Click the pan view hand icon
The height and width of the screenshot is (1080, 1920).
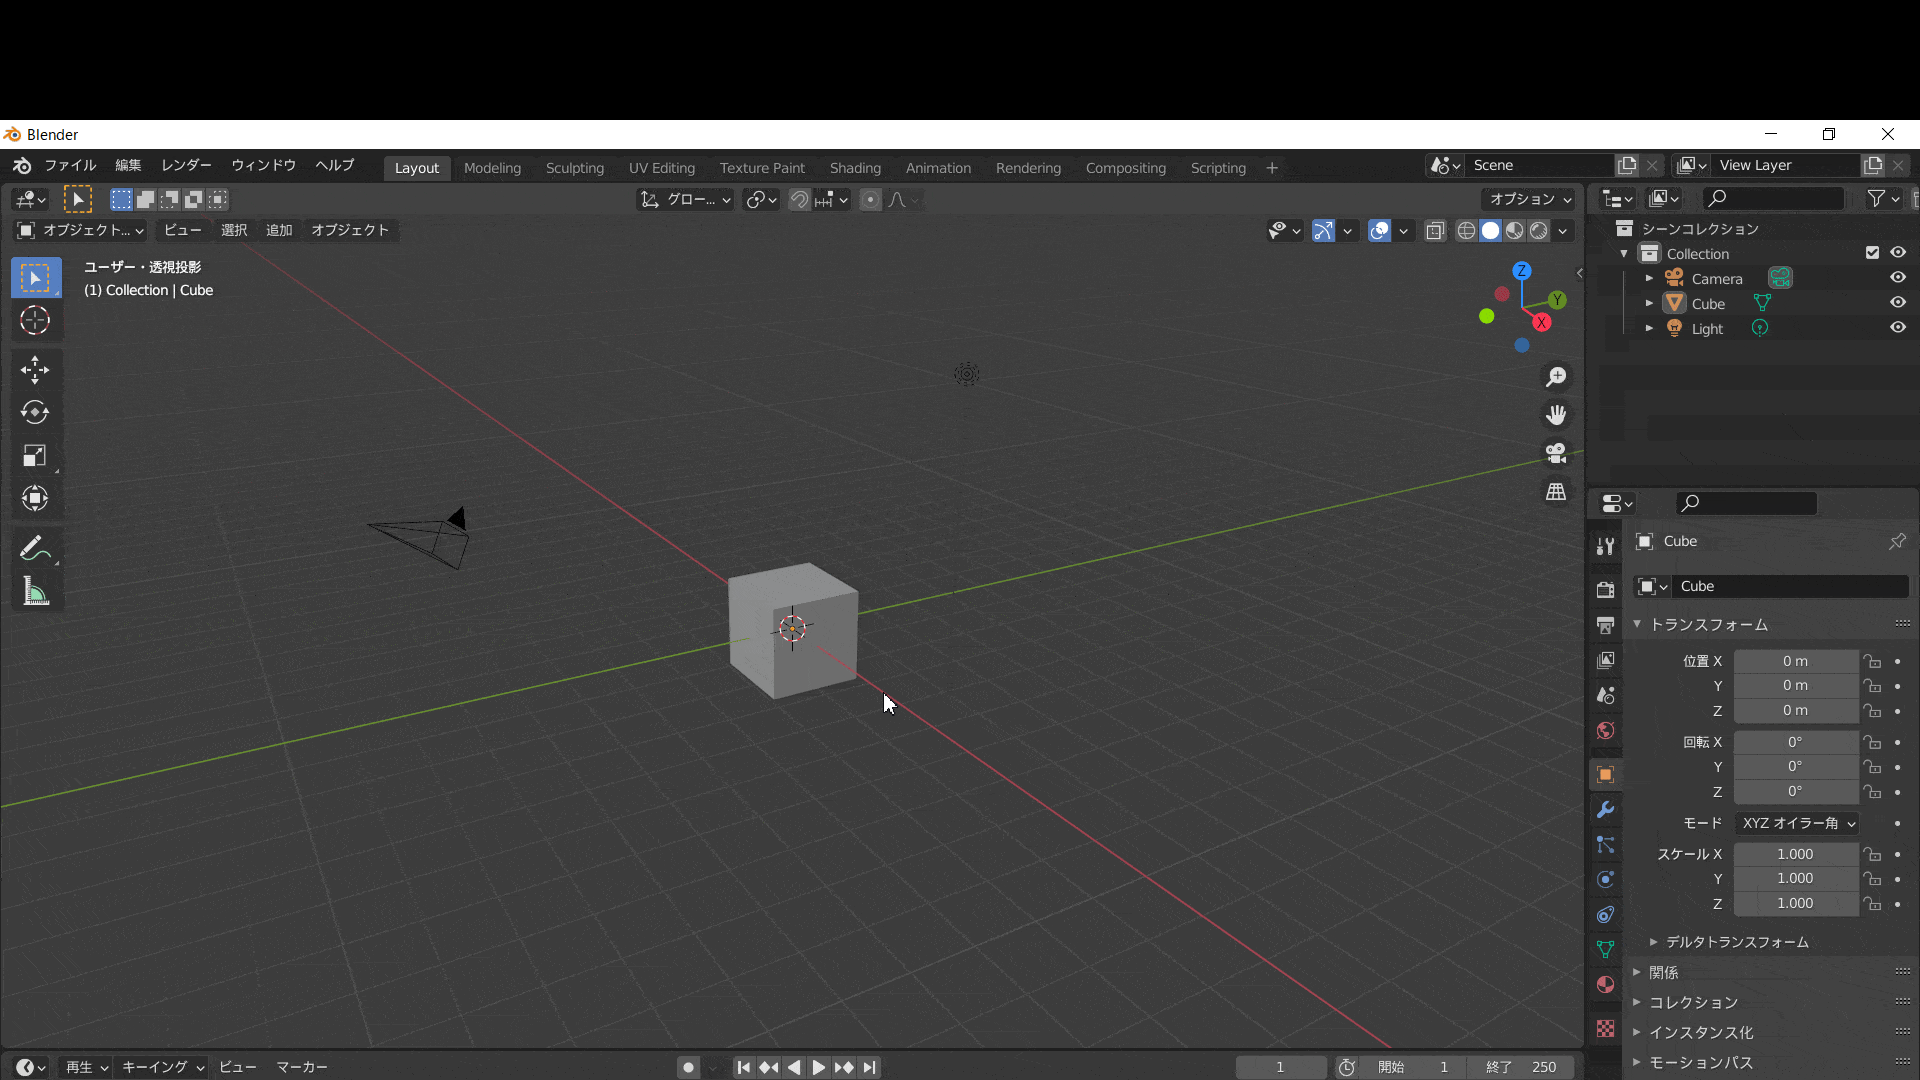(x=1556, y=415)
